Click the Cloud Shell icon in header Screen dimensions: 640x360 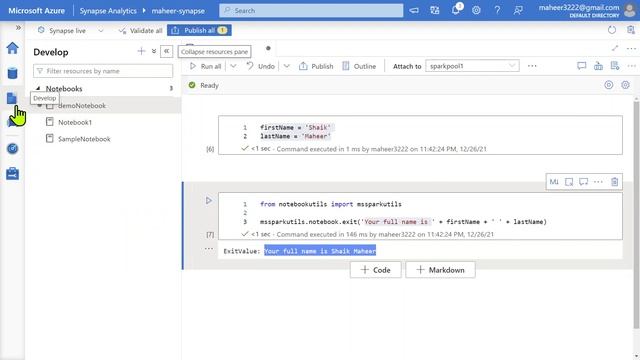click(414, 10)
